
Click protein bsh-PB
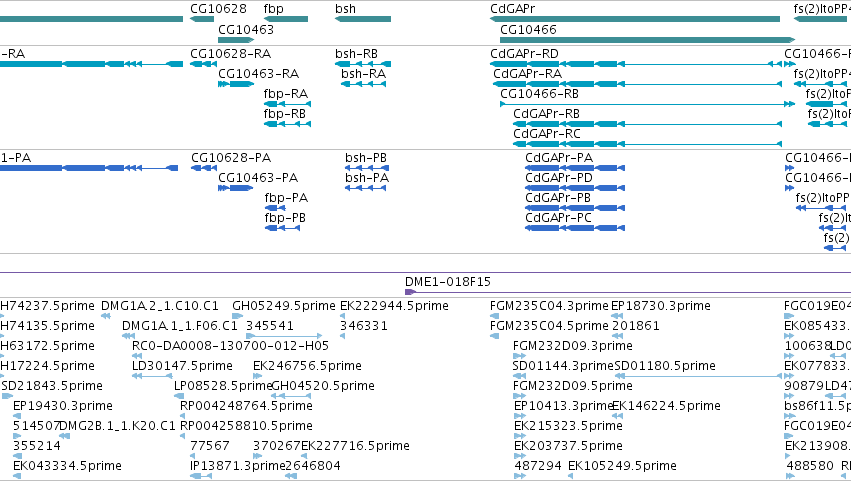pyautogui.click(x=366, y=168)
